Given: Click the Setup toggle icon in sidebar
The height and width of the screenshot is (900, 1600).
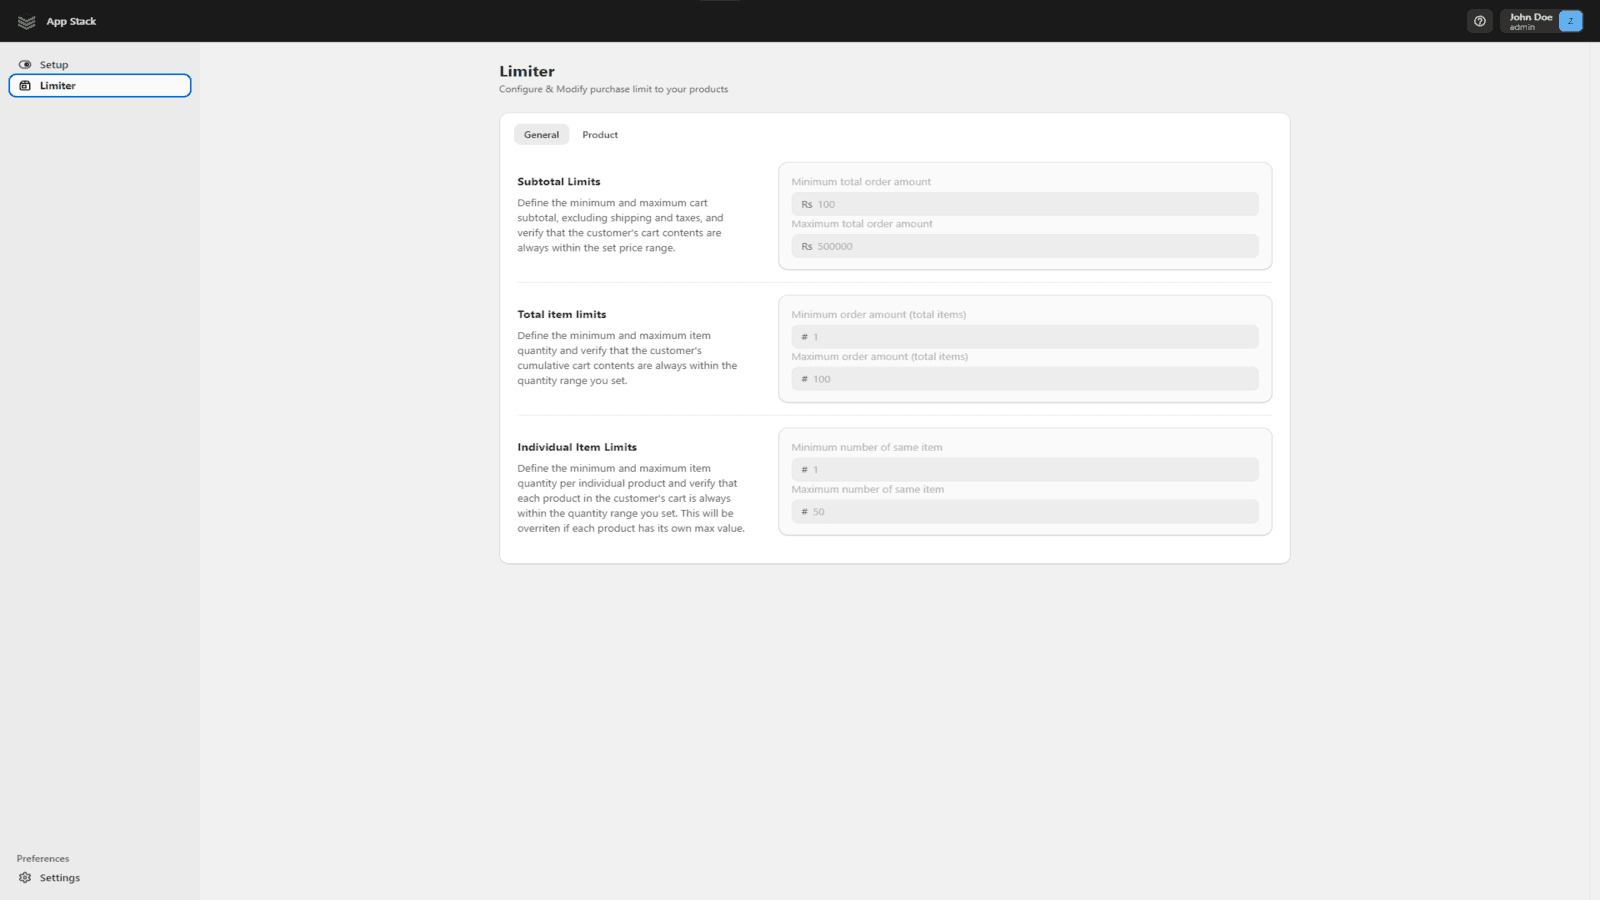Looking at the screenshot, I should click(x=25, y=65).
